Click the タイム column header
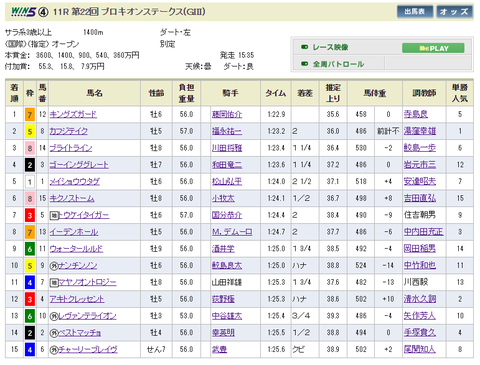Image resolution: width=480 pixels, height=365 pixels. pyautogui.click(x=276, y=93)
